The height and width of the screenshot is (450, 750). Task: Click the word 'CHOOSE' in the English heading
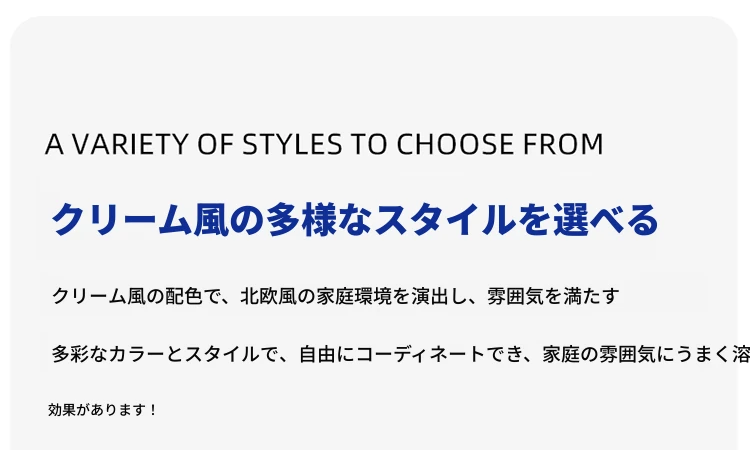click(455, 144)
